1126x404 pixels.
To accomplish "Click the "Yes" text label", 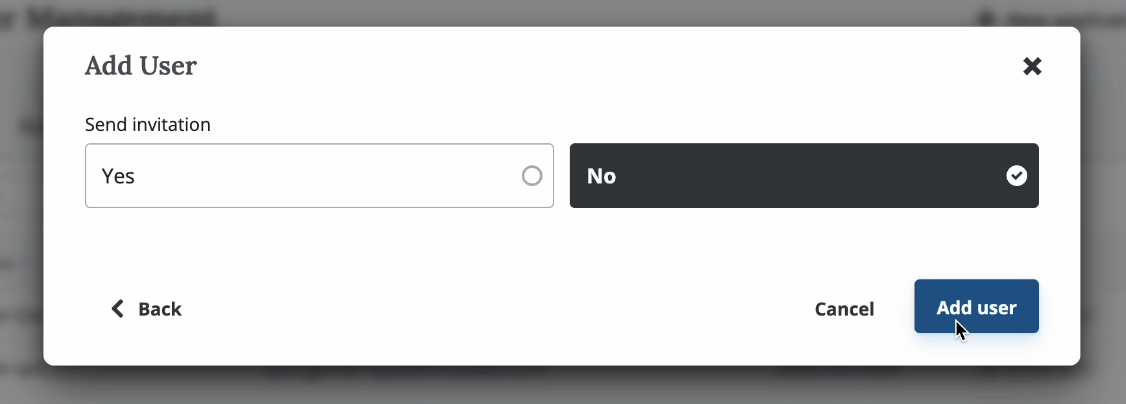I will click(x=118, y=176).
